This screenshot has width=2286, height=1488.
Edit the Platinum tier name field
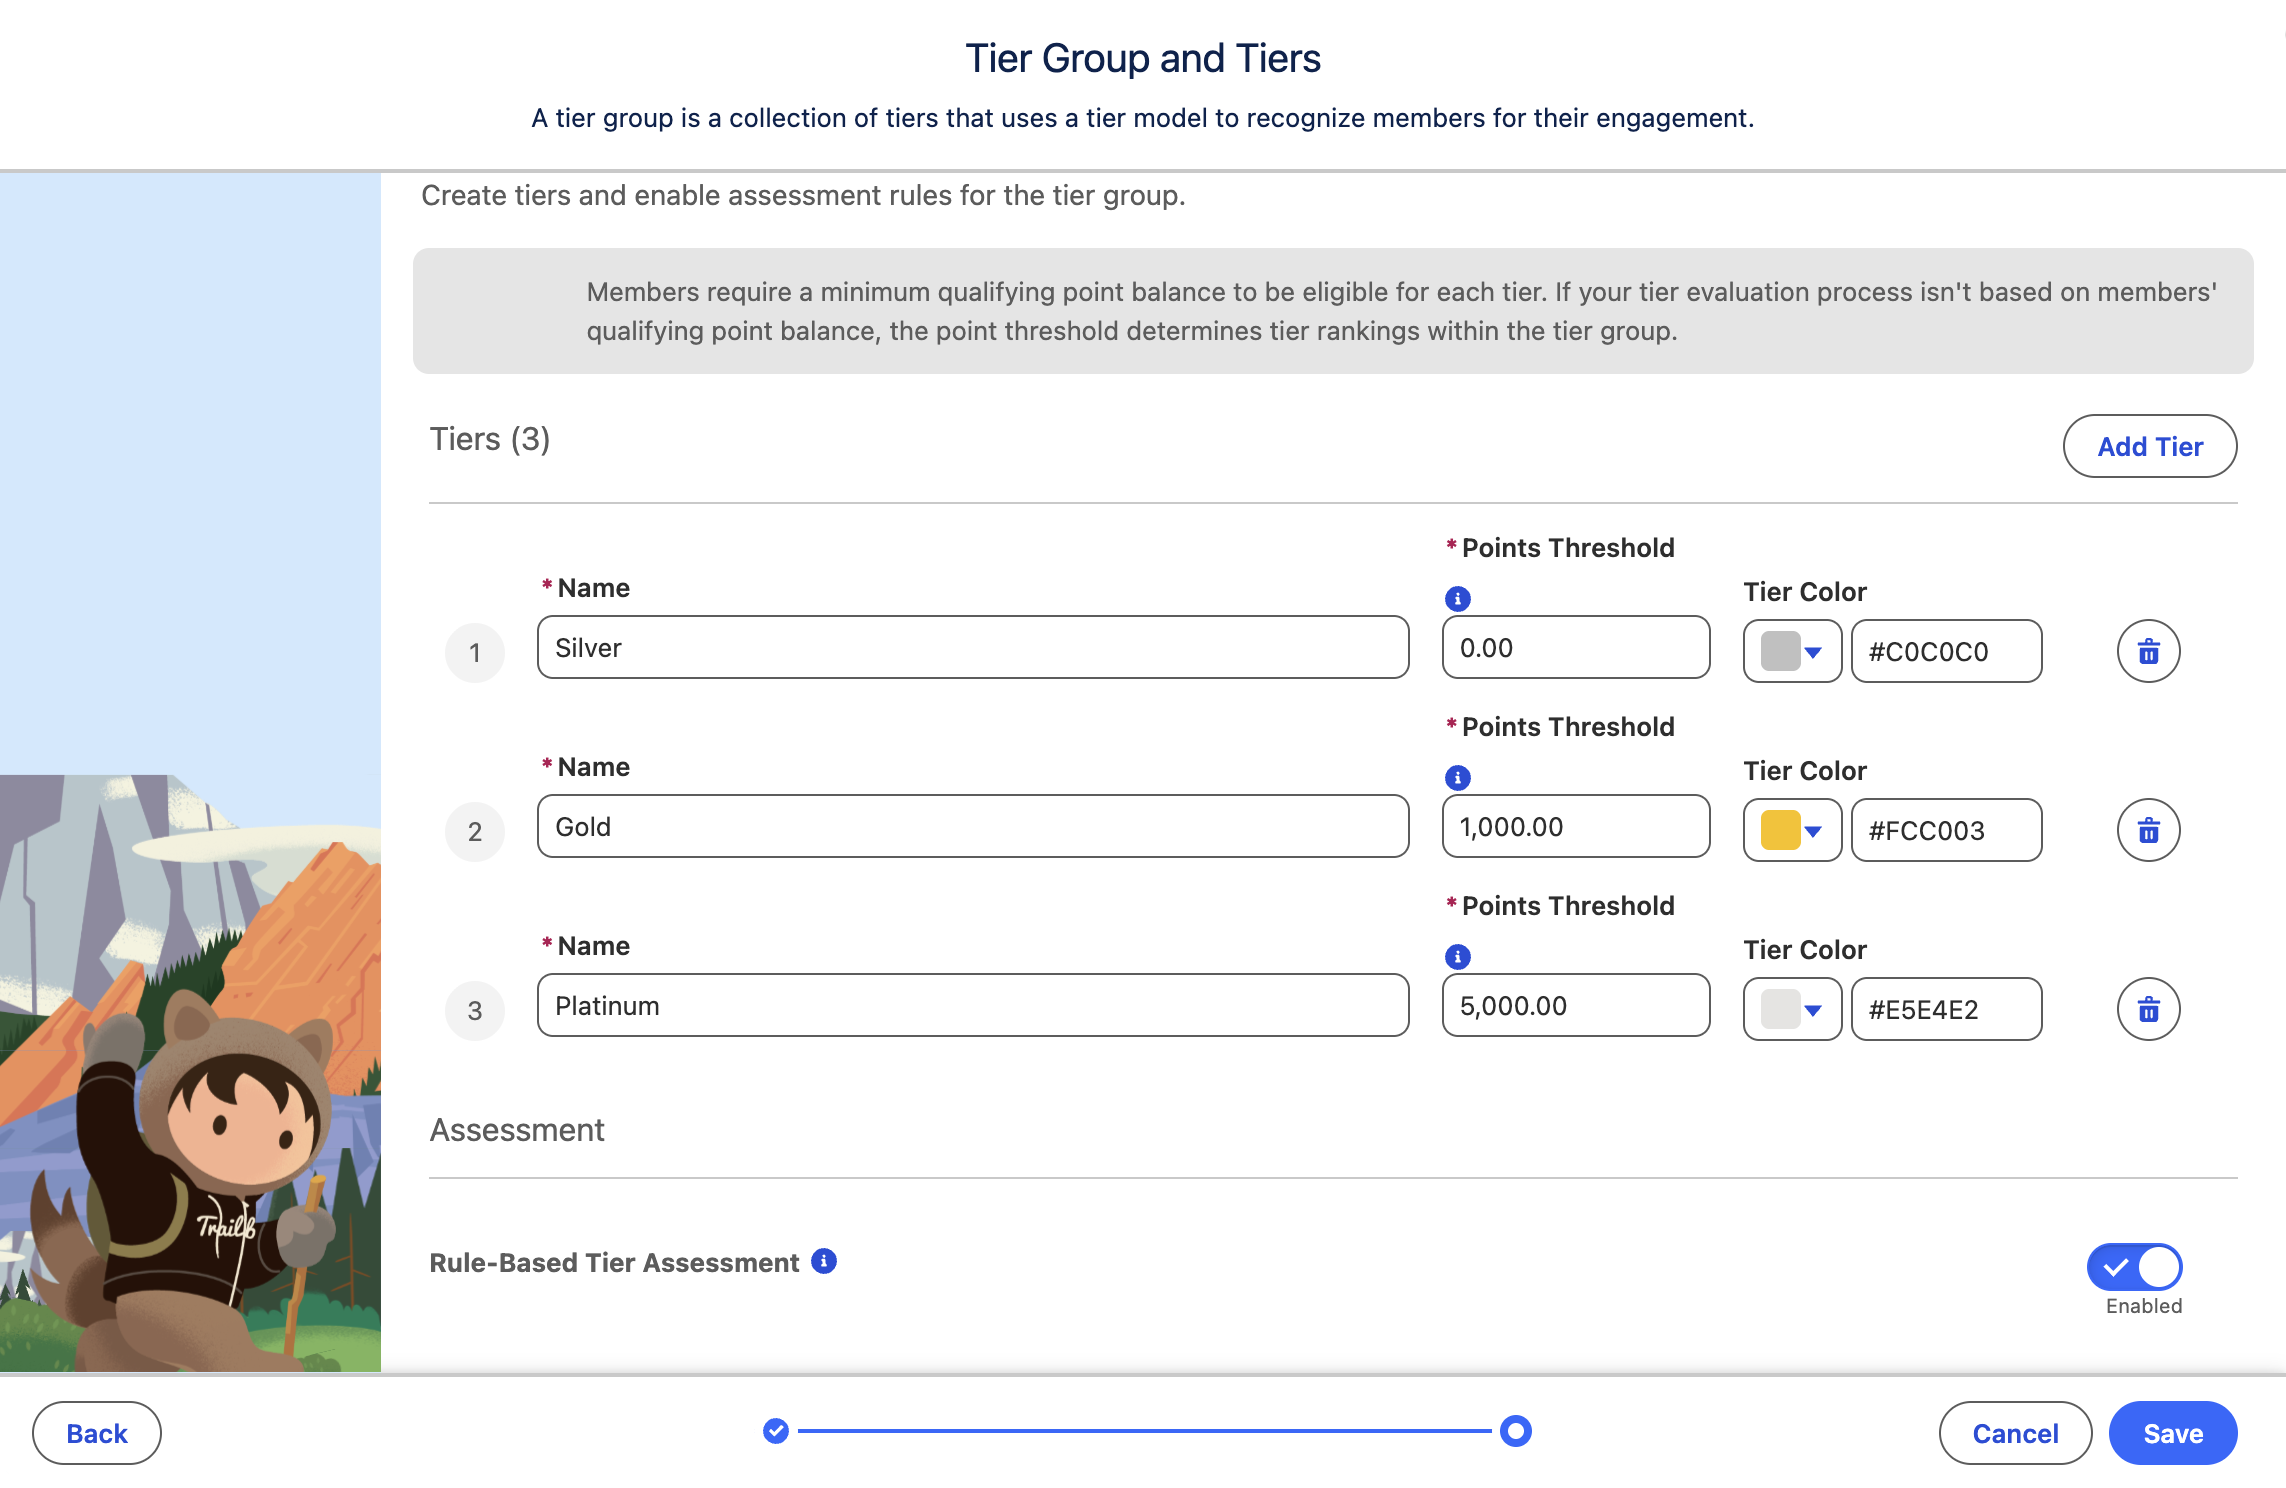[x=973, y=1006]
